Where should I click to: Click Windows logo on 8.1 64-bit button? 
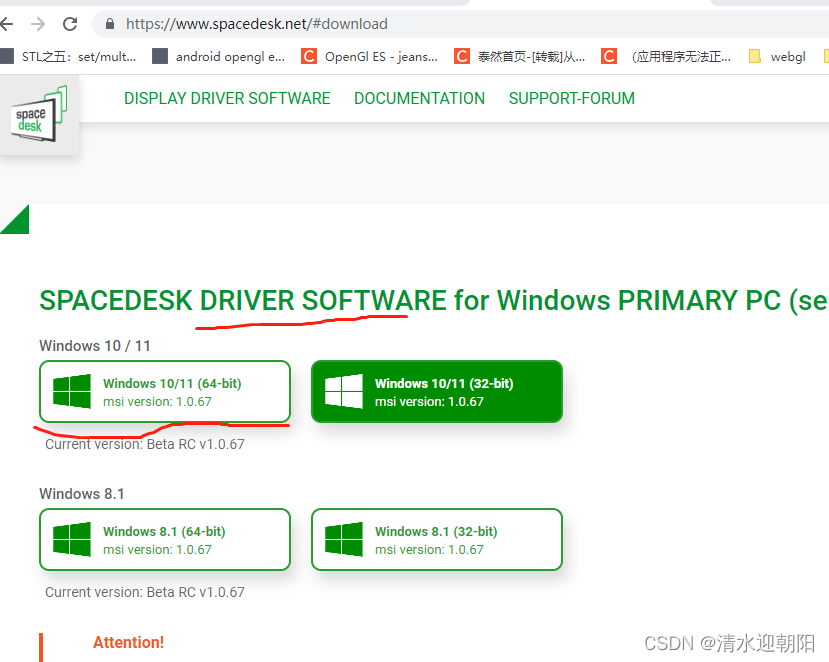(x=72, y=539)
